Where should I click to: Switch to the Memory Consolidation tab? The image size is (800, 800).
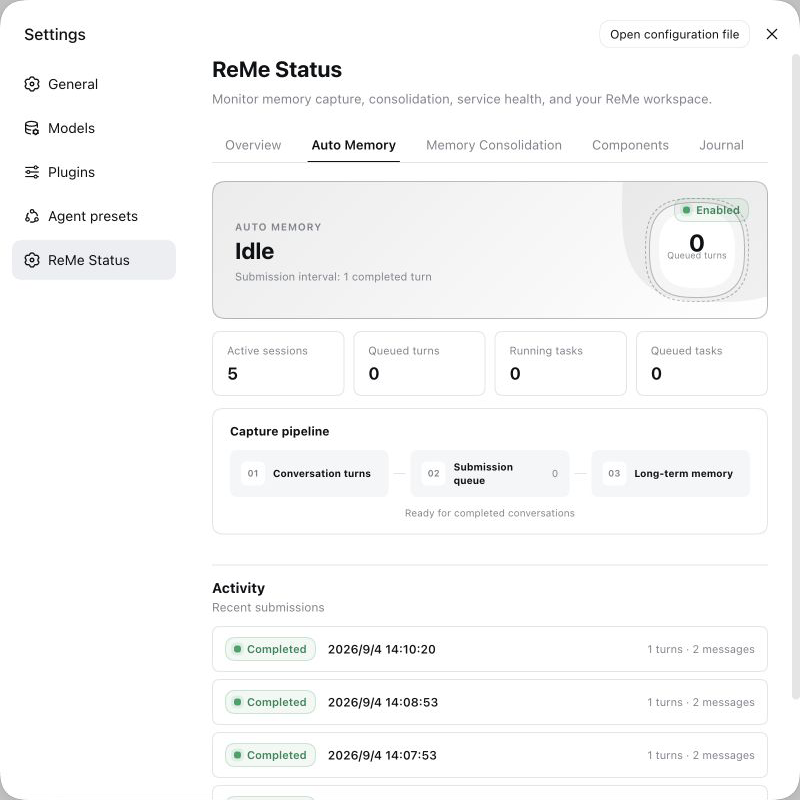494,145
